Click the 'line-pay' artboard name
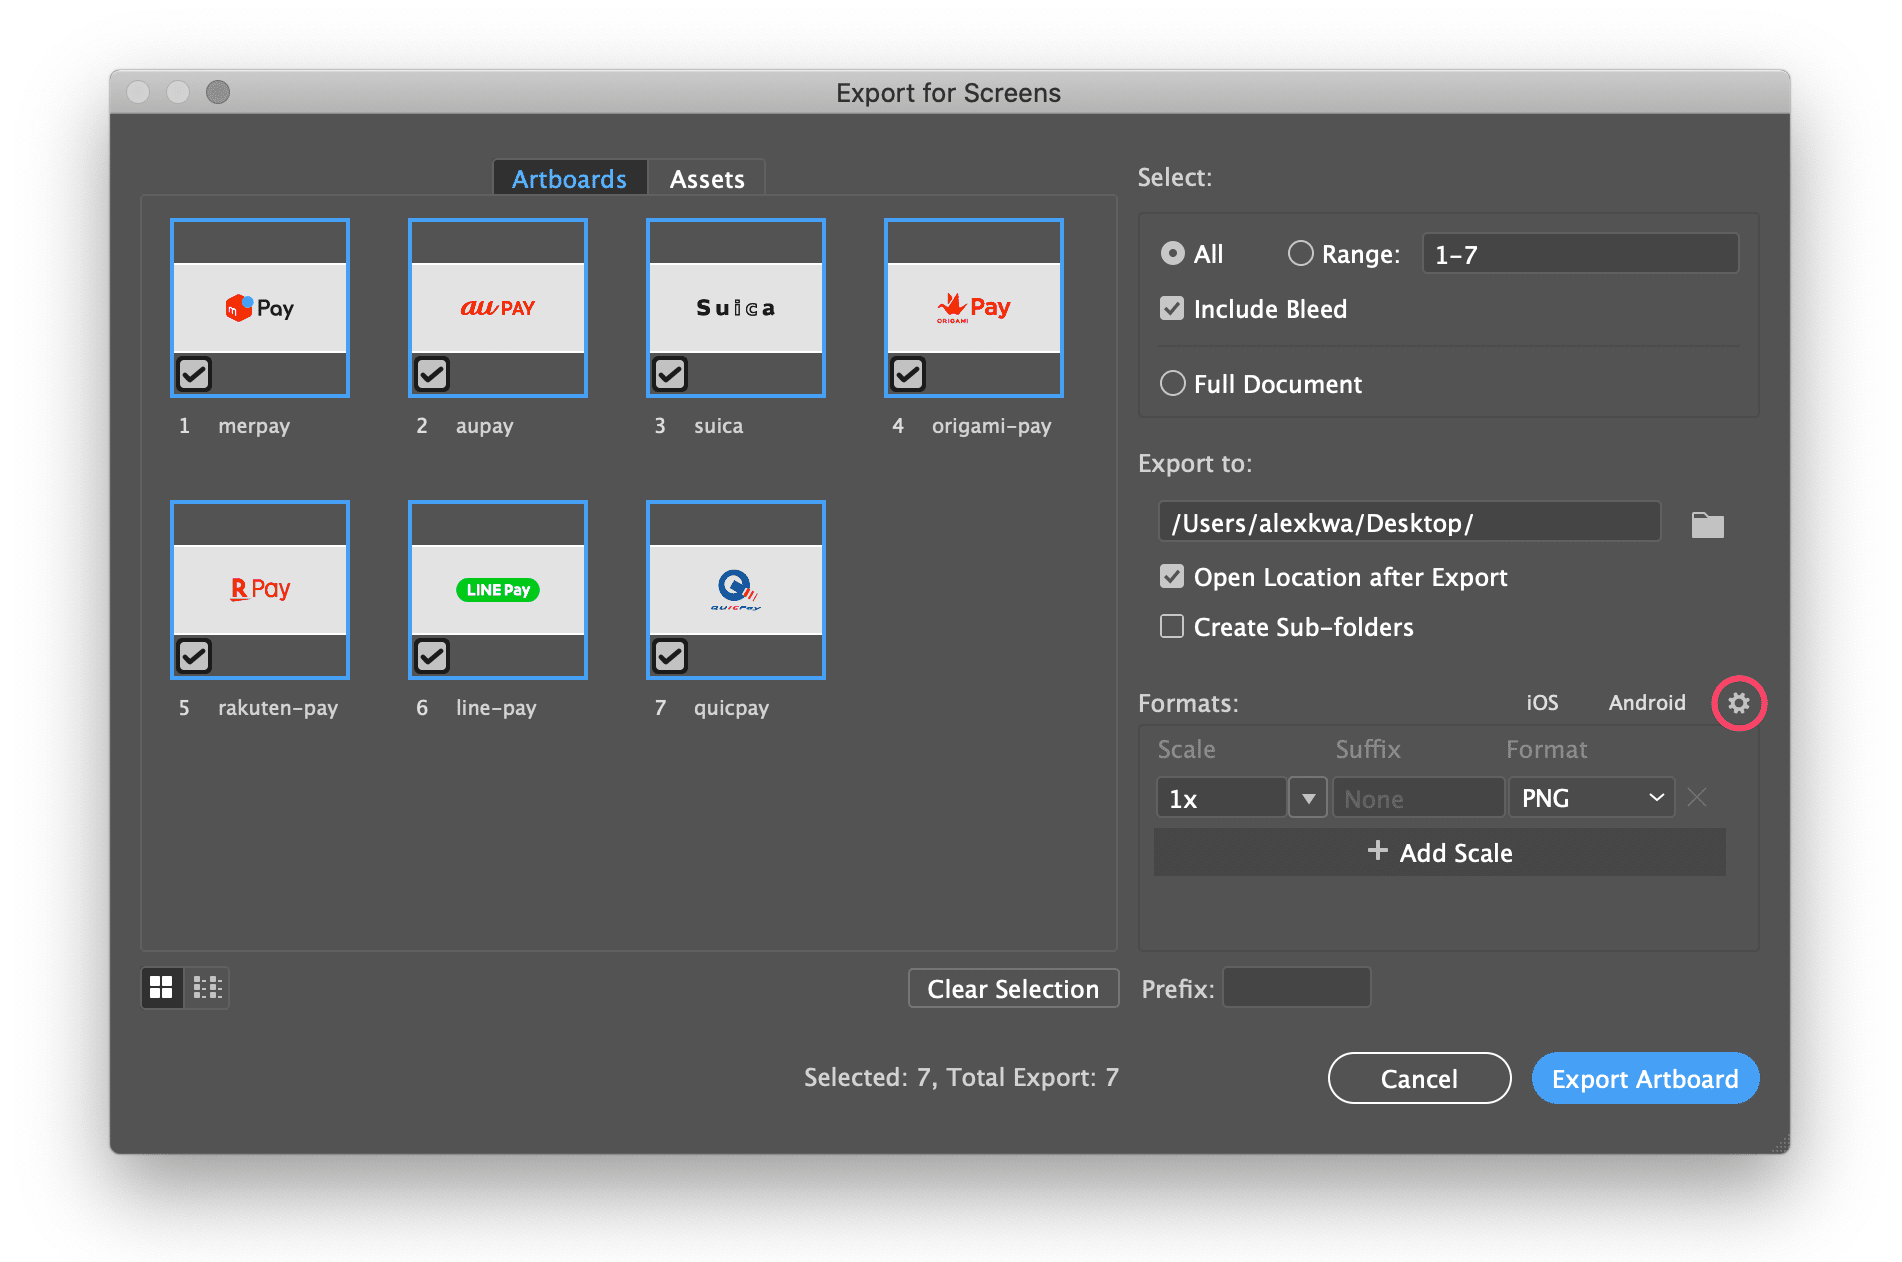Image resolution: width=1902 pixels, height=1262 pixels. pos(496,708)
